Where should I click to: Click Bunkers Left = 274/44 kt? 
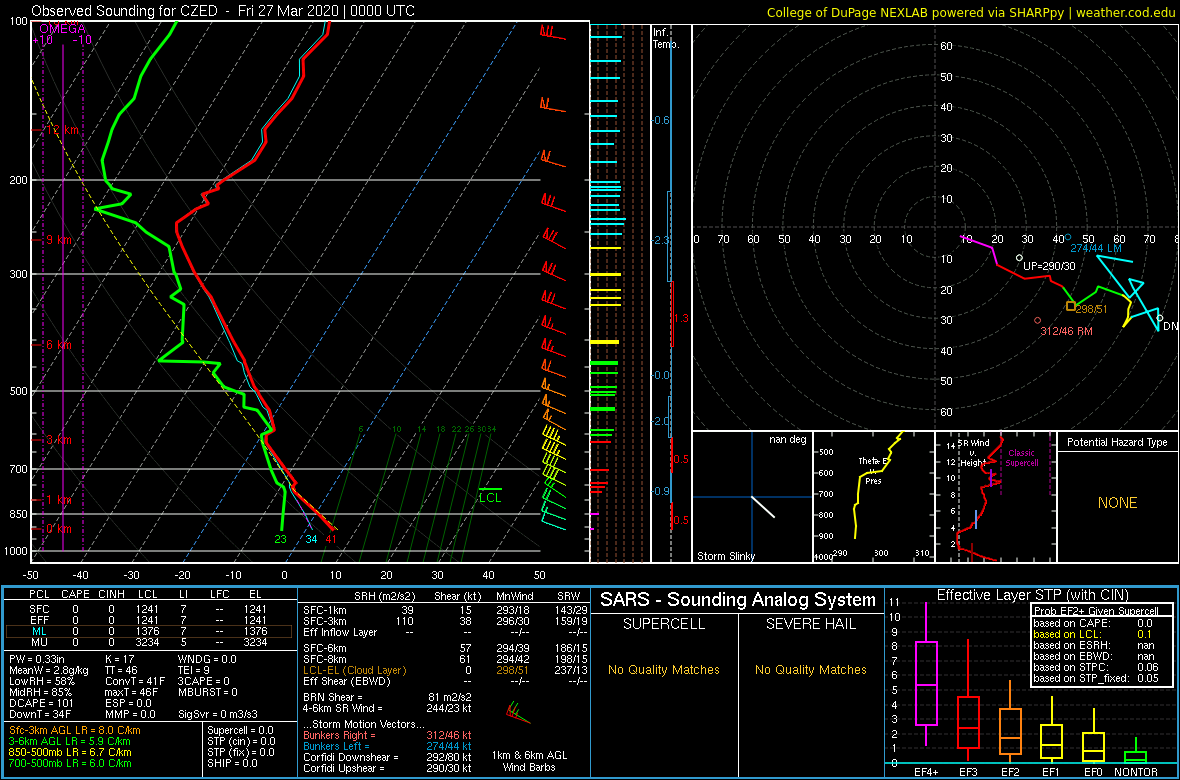[387, 745]
